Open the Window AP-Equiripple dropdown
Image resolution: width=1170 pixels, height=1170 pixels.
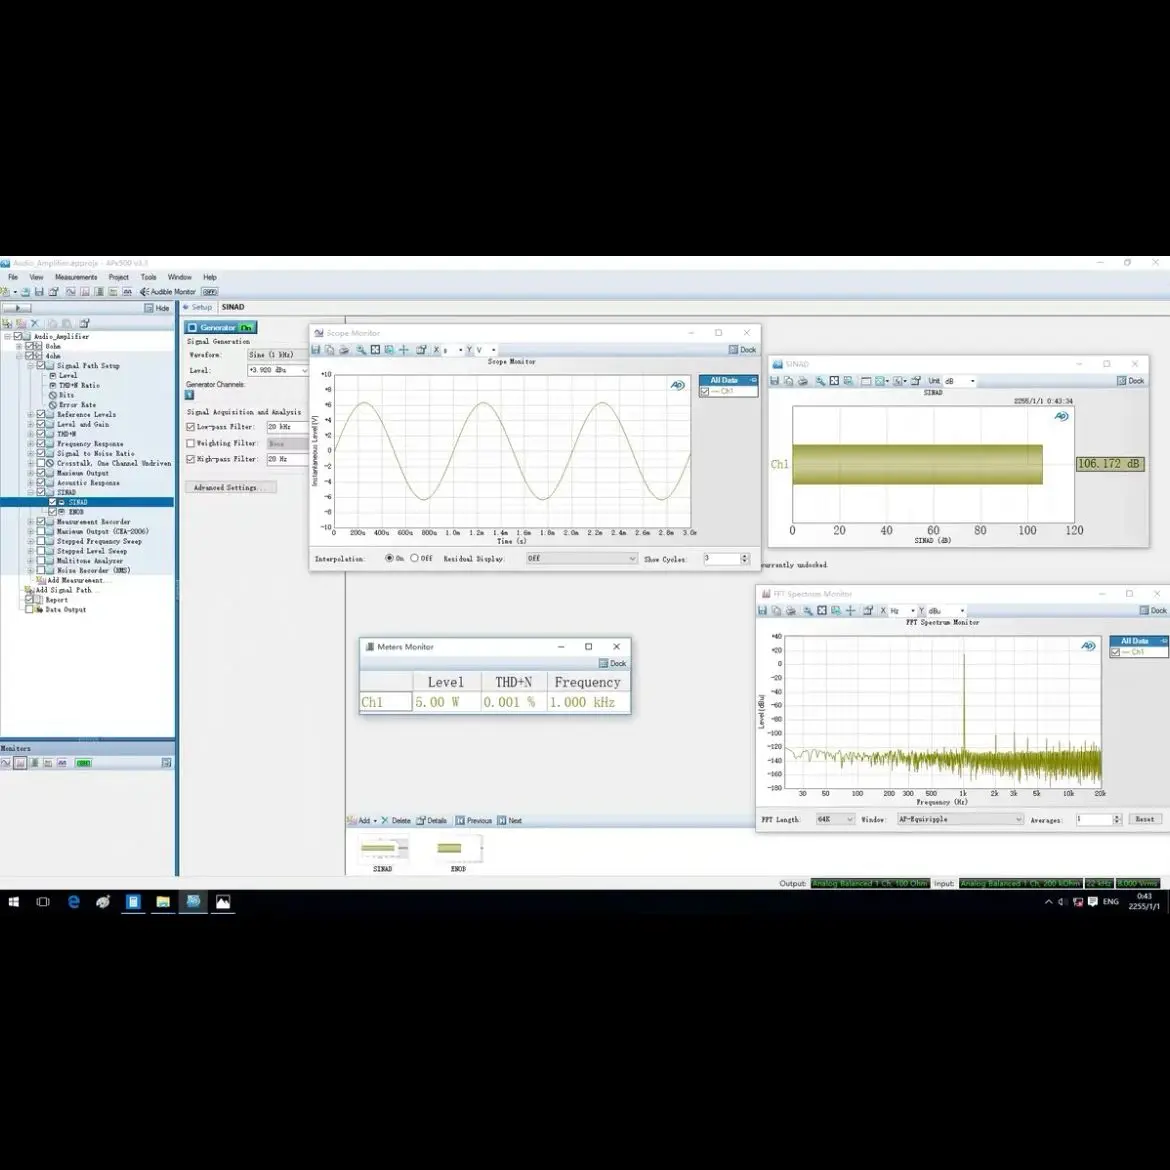960,819
